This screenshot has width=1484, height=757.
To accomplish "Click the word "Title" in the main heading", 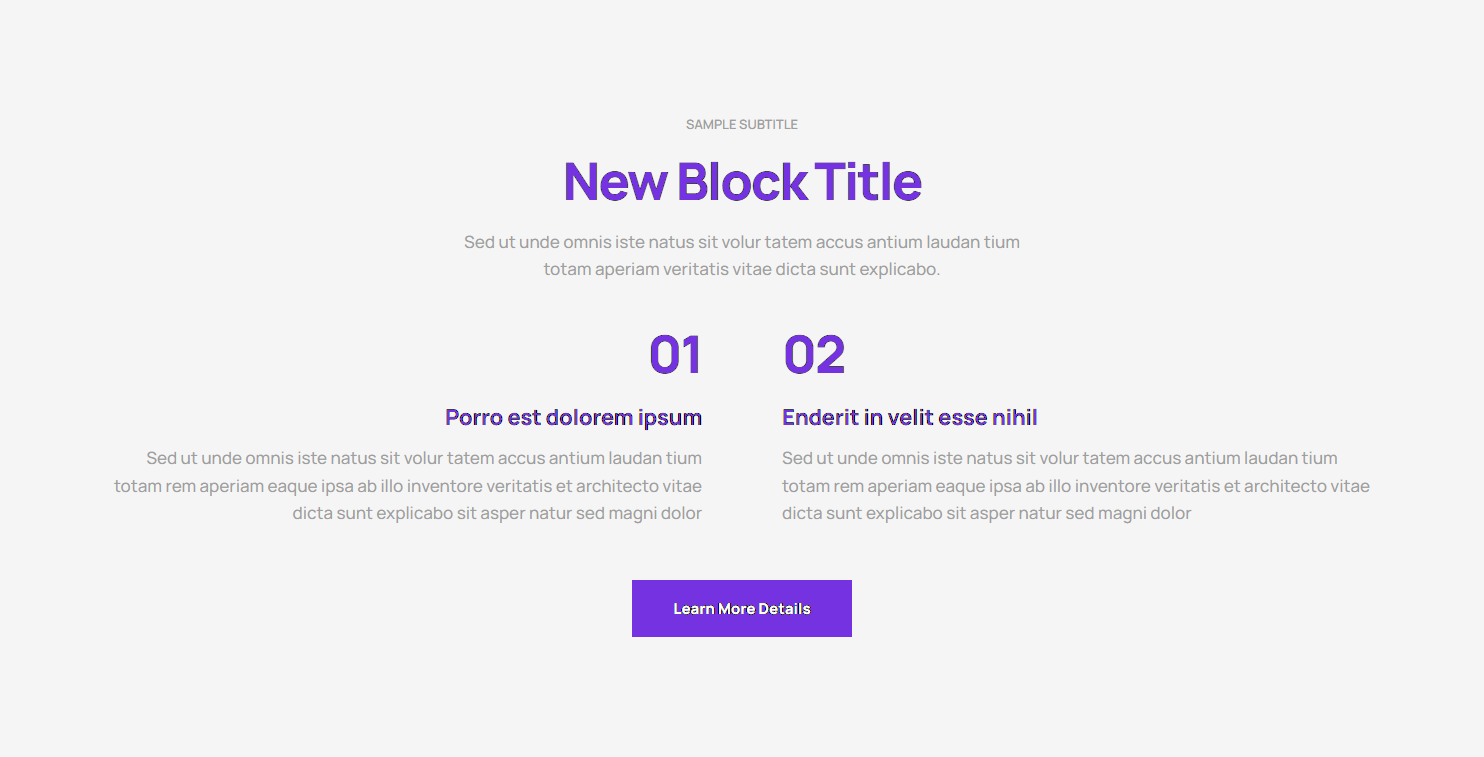I will [x=868, y=182].
